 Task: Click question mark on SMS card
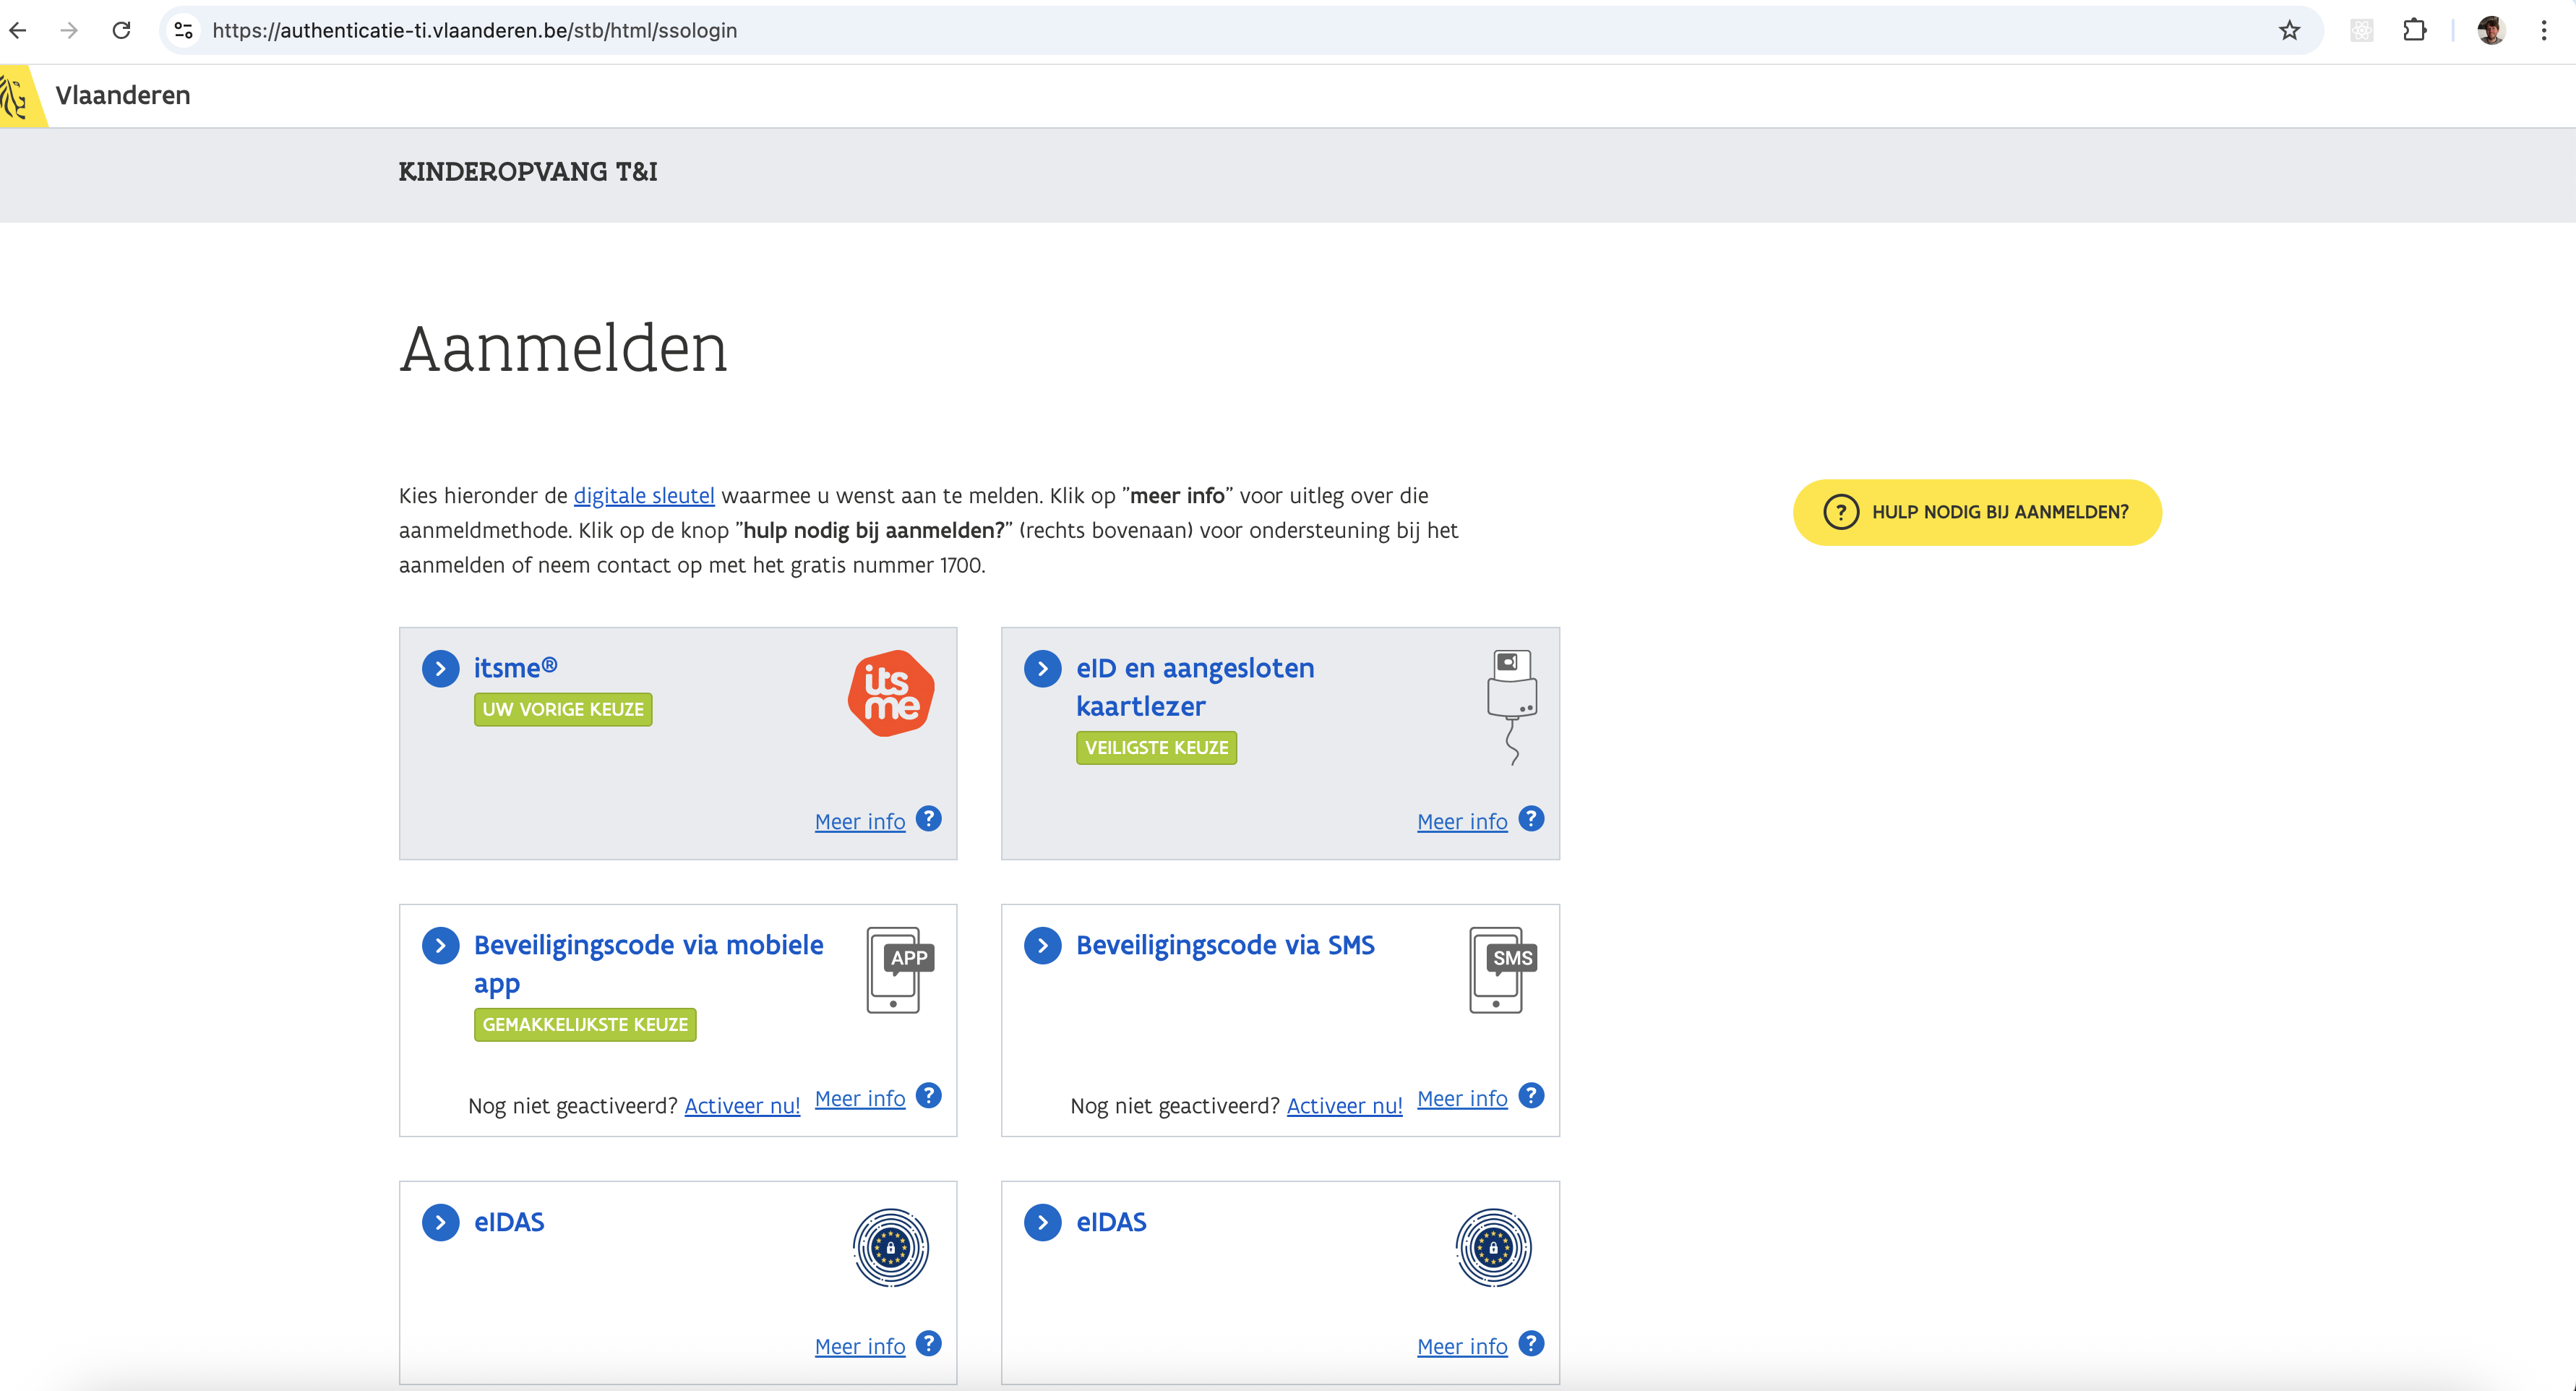coord(1531,1096)
